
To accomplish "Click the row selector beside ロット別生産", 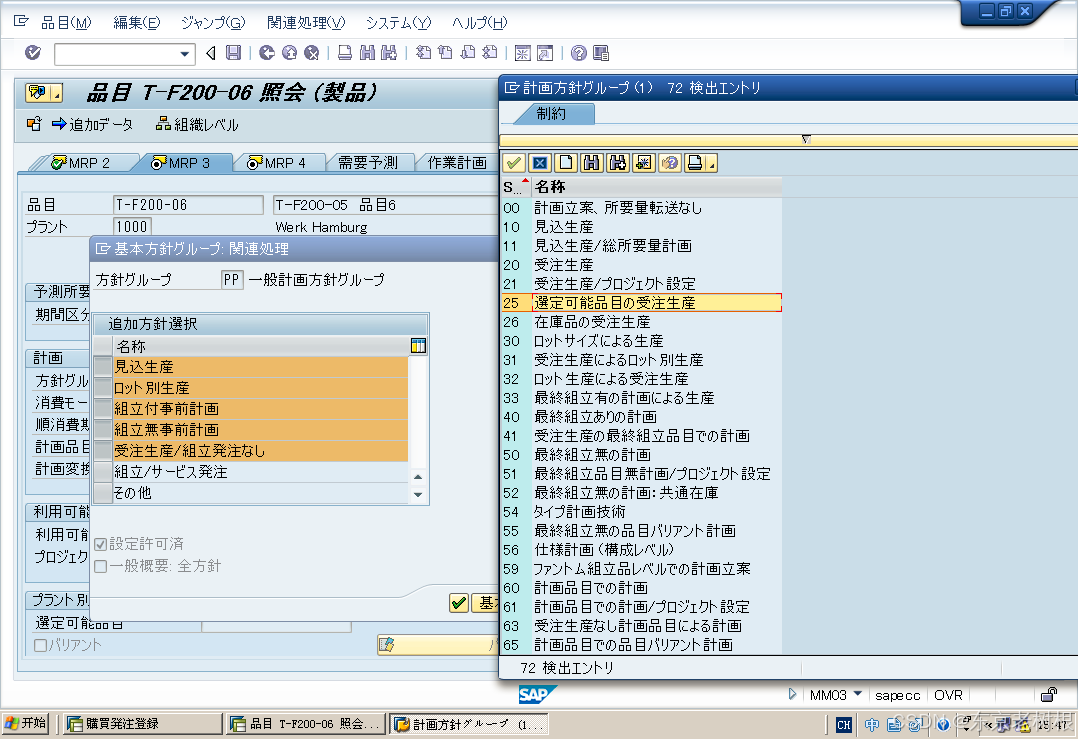I will [102, 388].
